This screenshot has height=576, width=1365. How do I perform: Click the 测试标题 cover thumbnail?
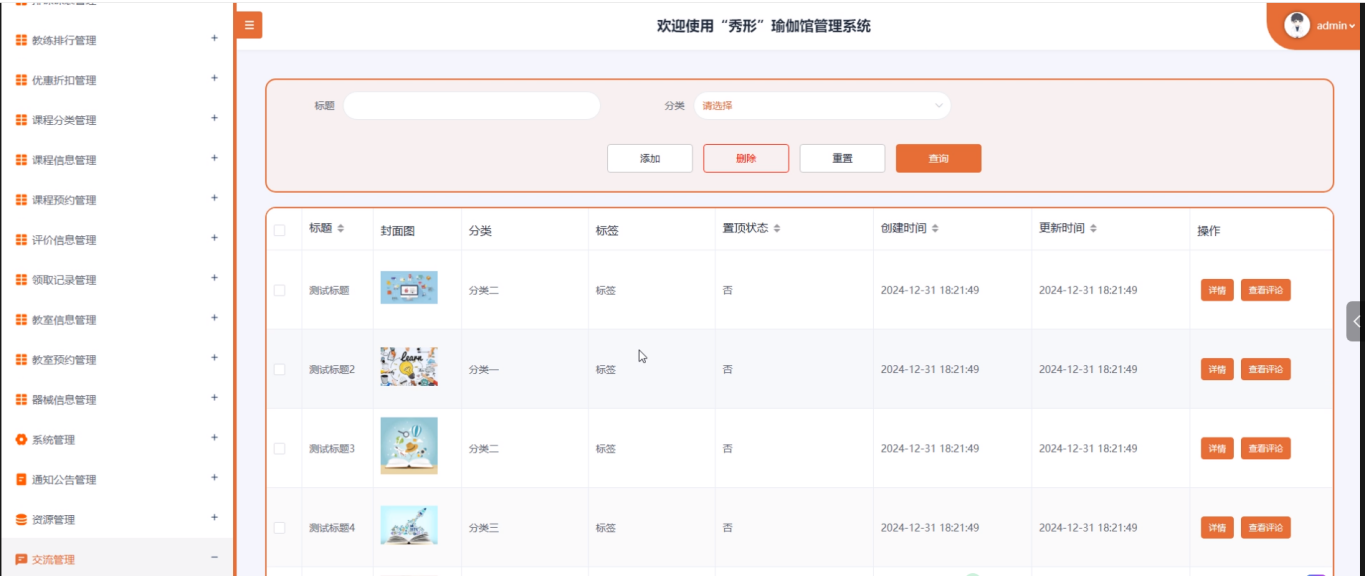point(409,288)
